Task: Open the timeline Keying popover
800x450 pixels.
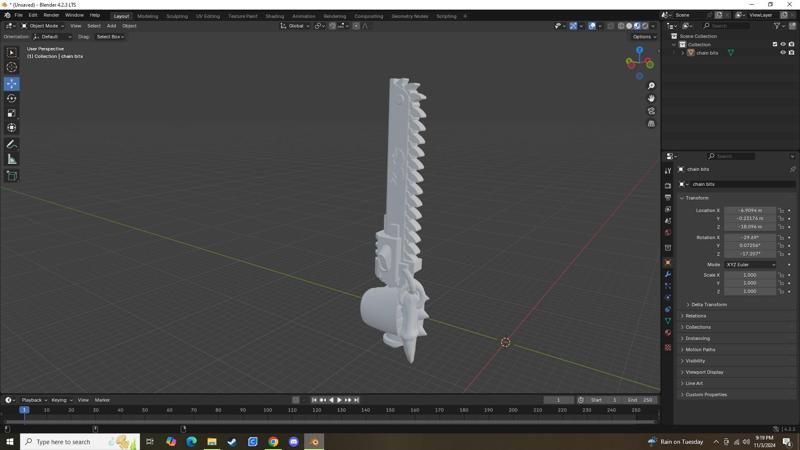Action: tap(62, 400)
